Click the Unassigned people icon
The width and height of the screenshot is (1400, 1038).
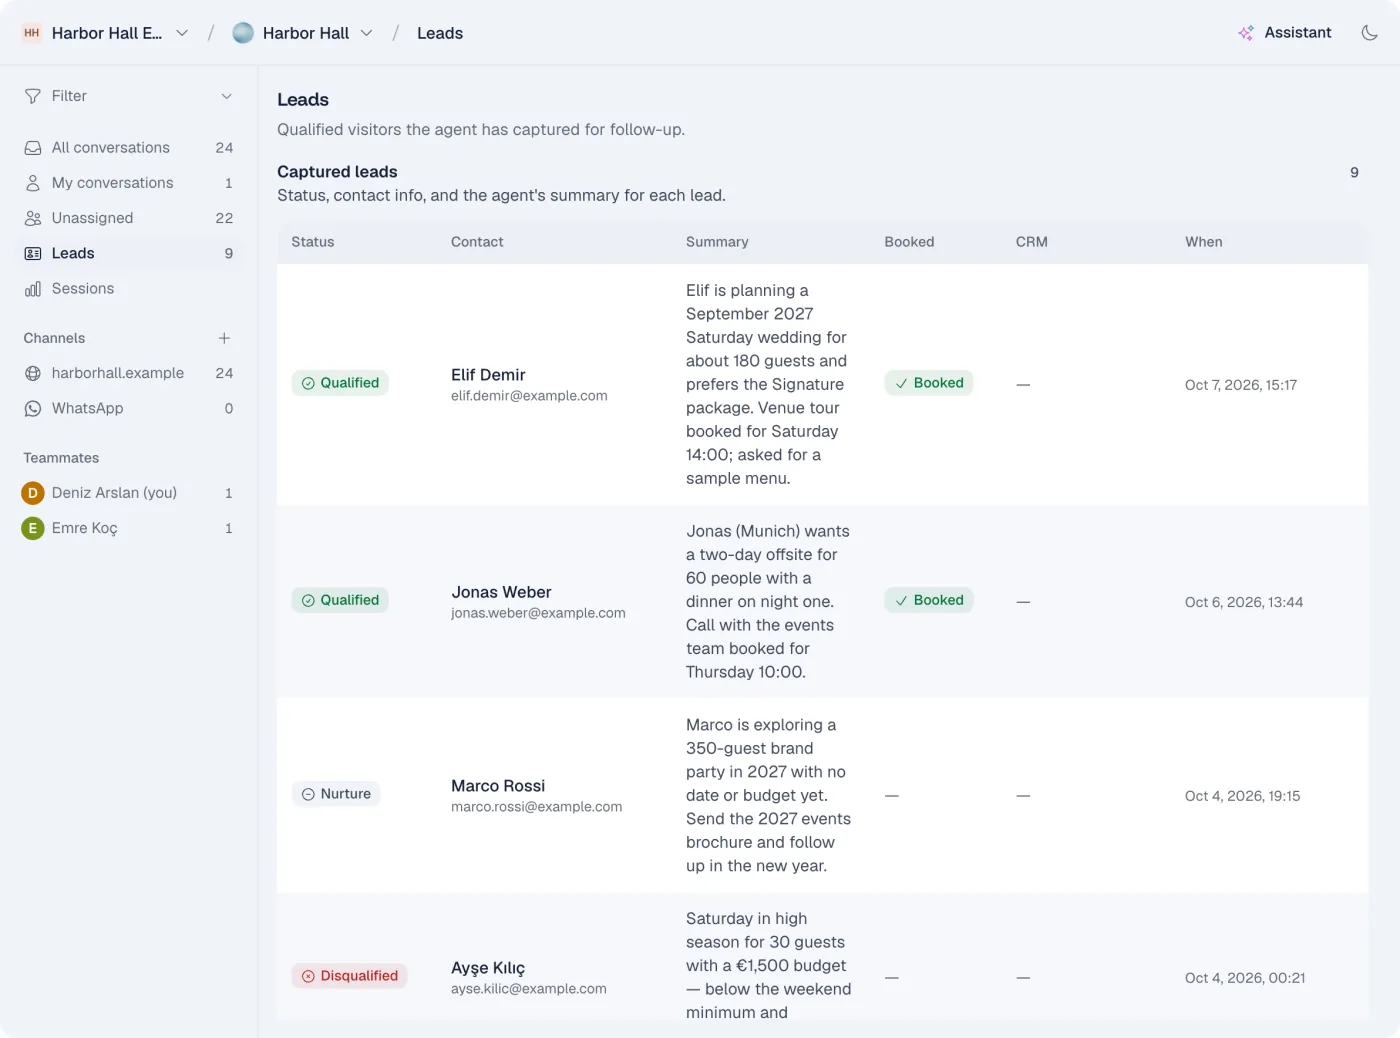pyautogui.click(x=33, y=218)
